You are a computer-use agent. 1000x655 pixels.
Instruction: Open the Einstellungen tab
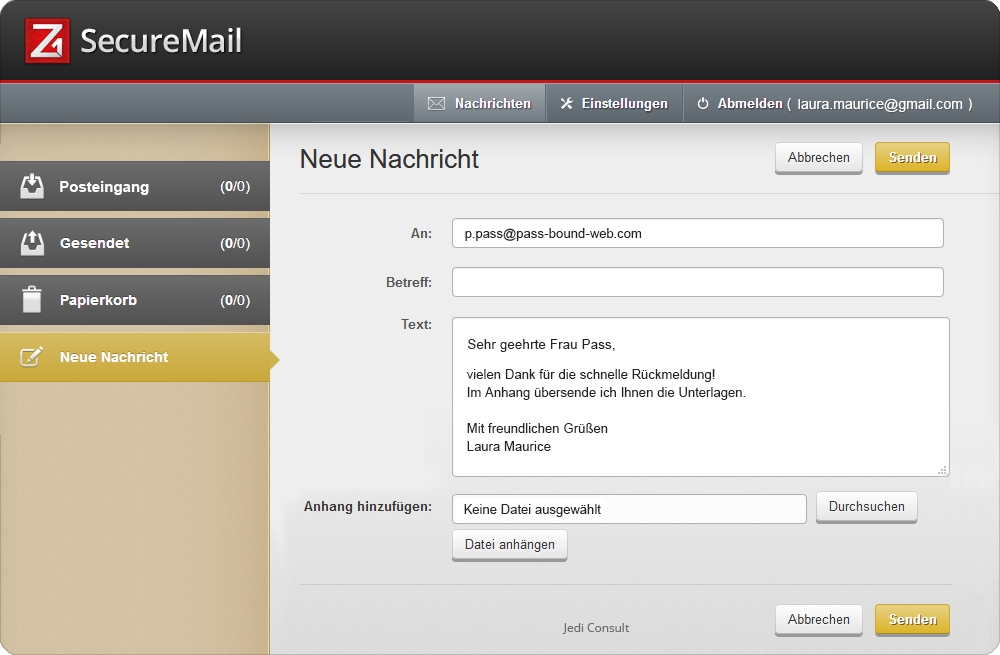tap(614, 103)
